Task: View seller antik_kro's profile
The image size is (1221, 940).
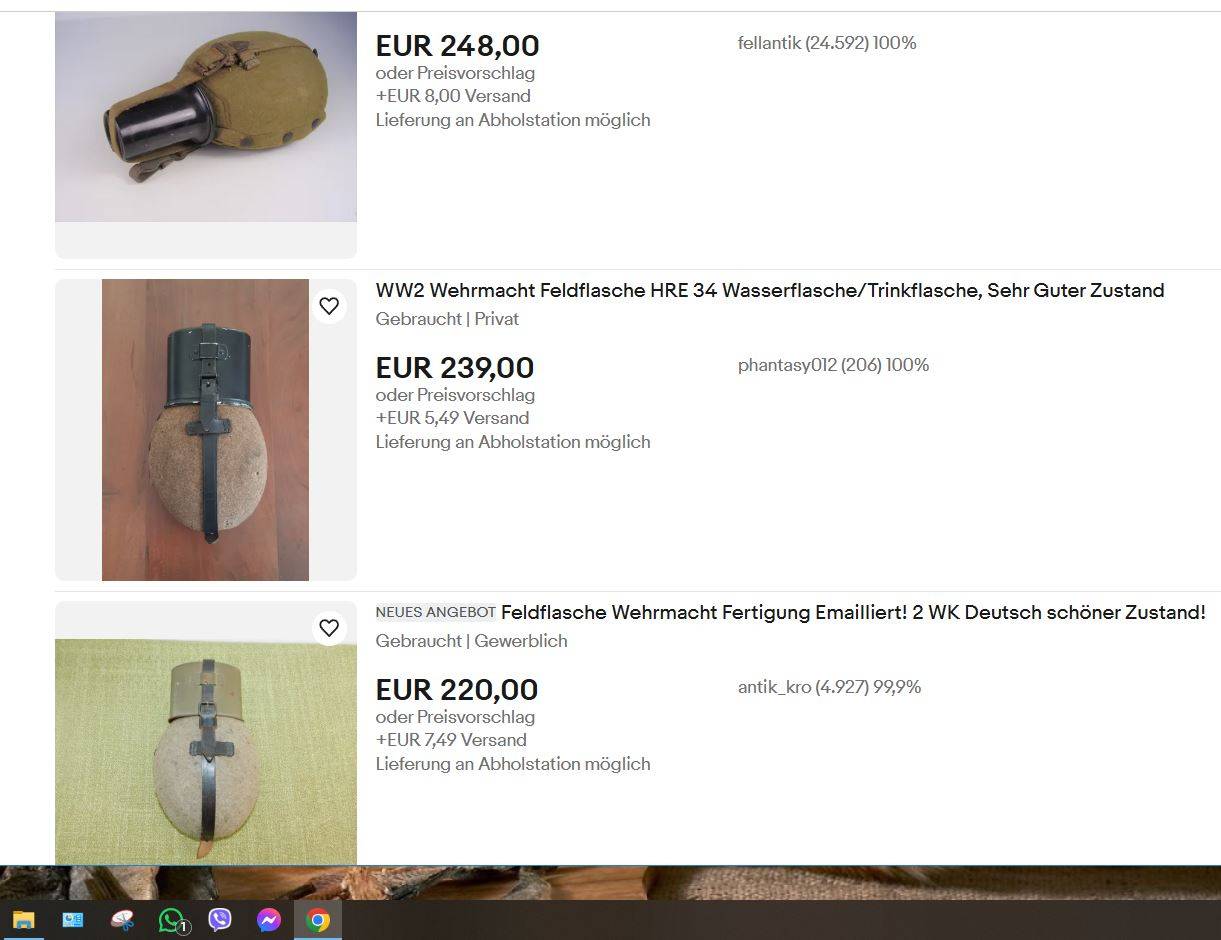Action: pos(774,687)
